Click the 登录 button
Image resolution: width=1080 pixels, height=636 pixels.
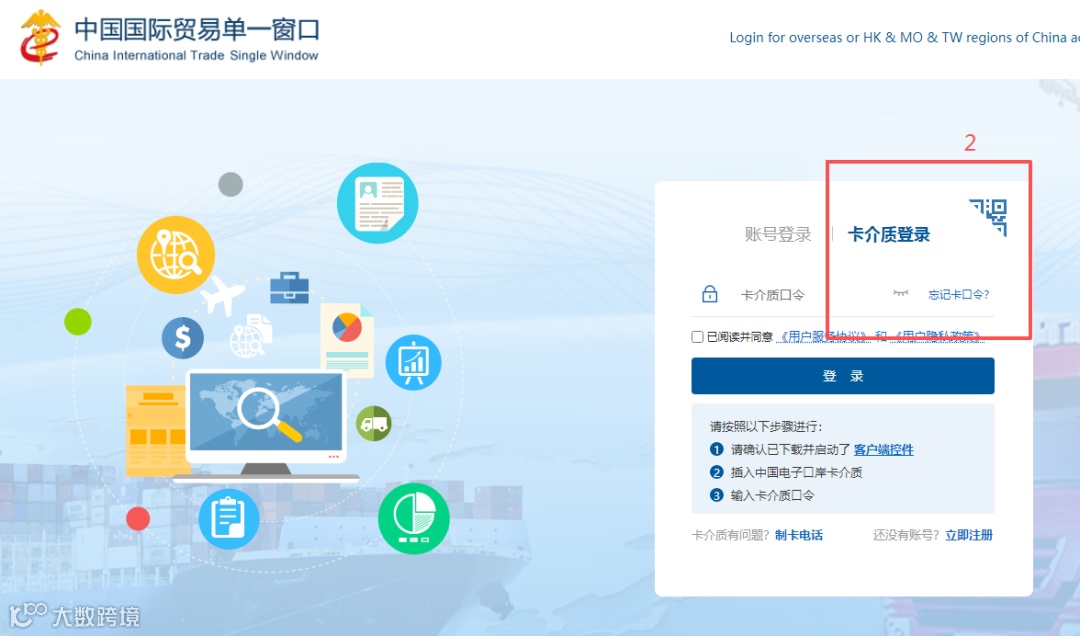point(842,376)
